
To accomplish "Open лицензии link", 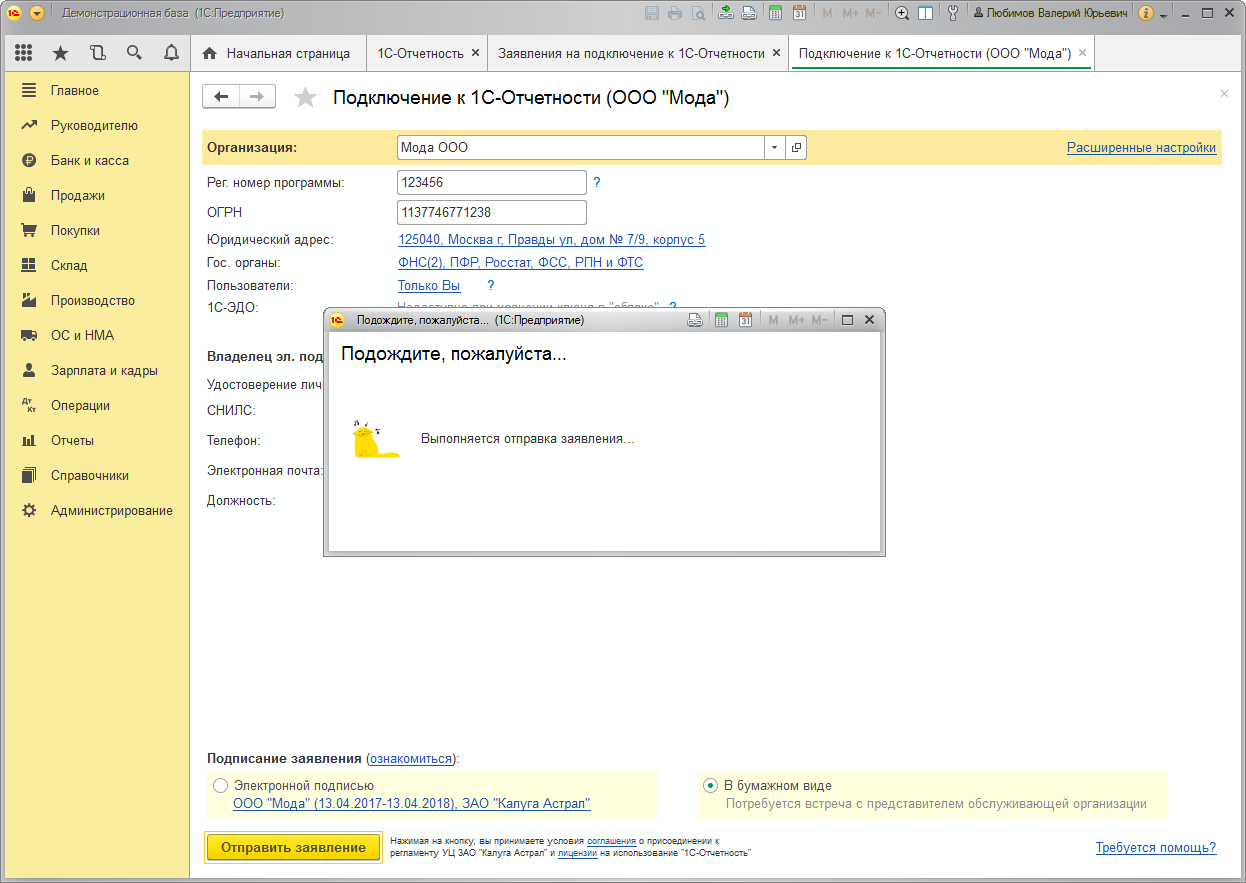I will [577, 853].
